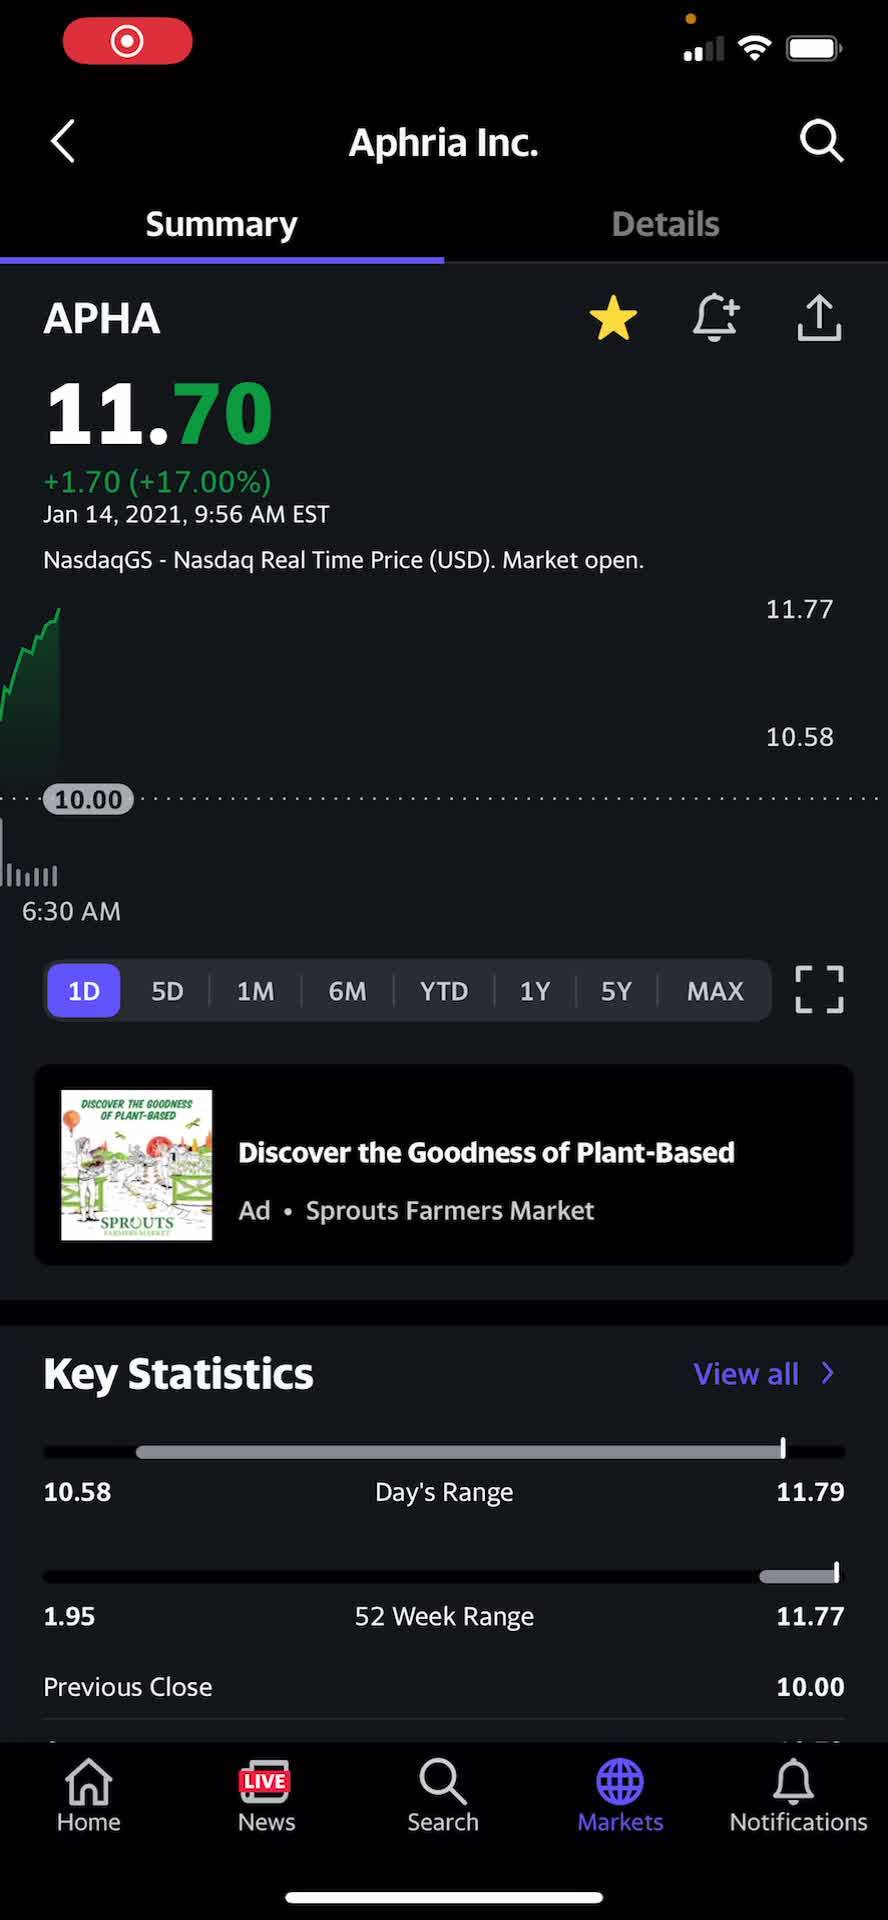888x1920 pixels.
Task: Select the 5D chart range
Action: tap(167, 991)
